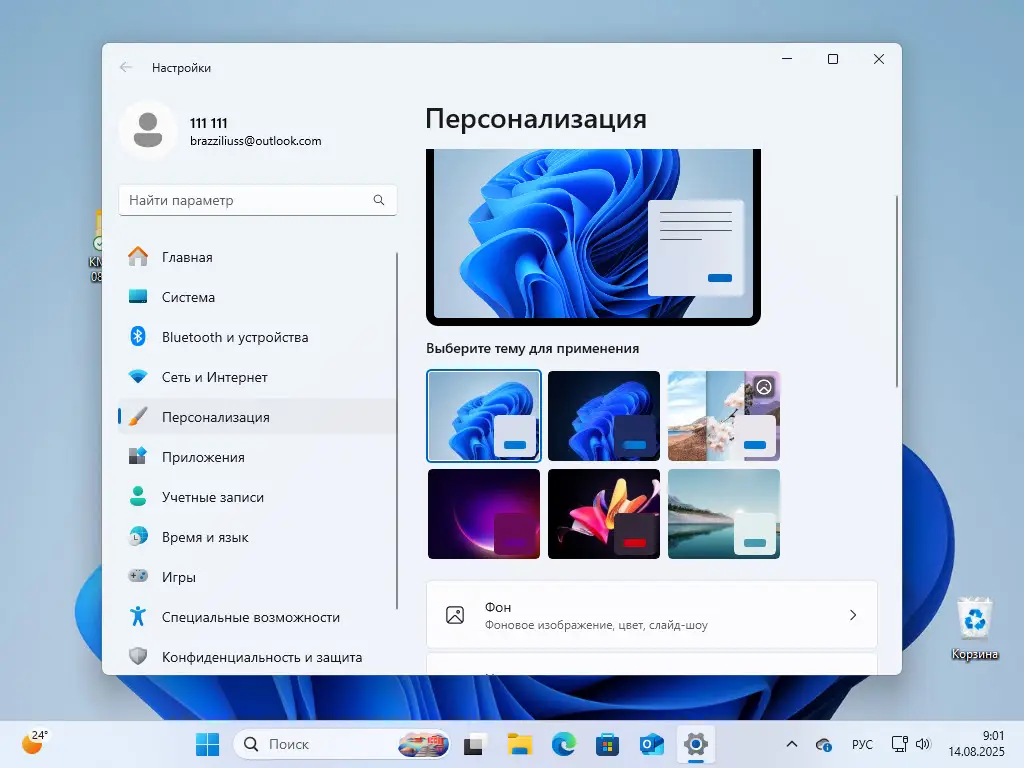Open the Система settings category icon

[x=140, y=297]
